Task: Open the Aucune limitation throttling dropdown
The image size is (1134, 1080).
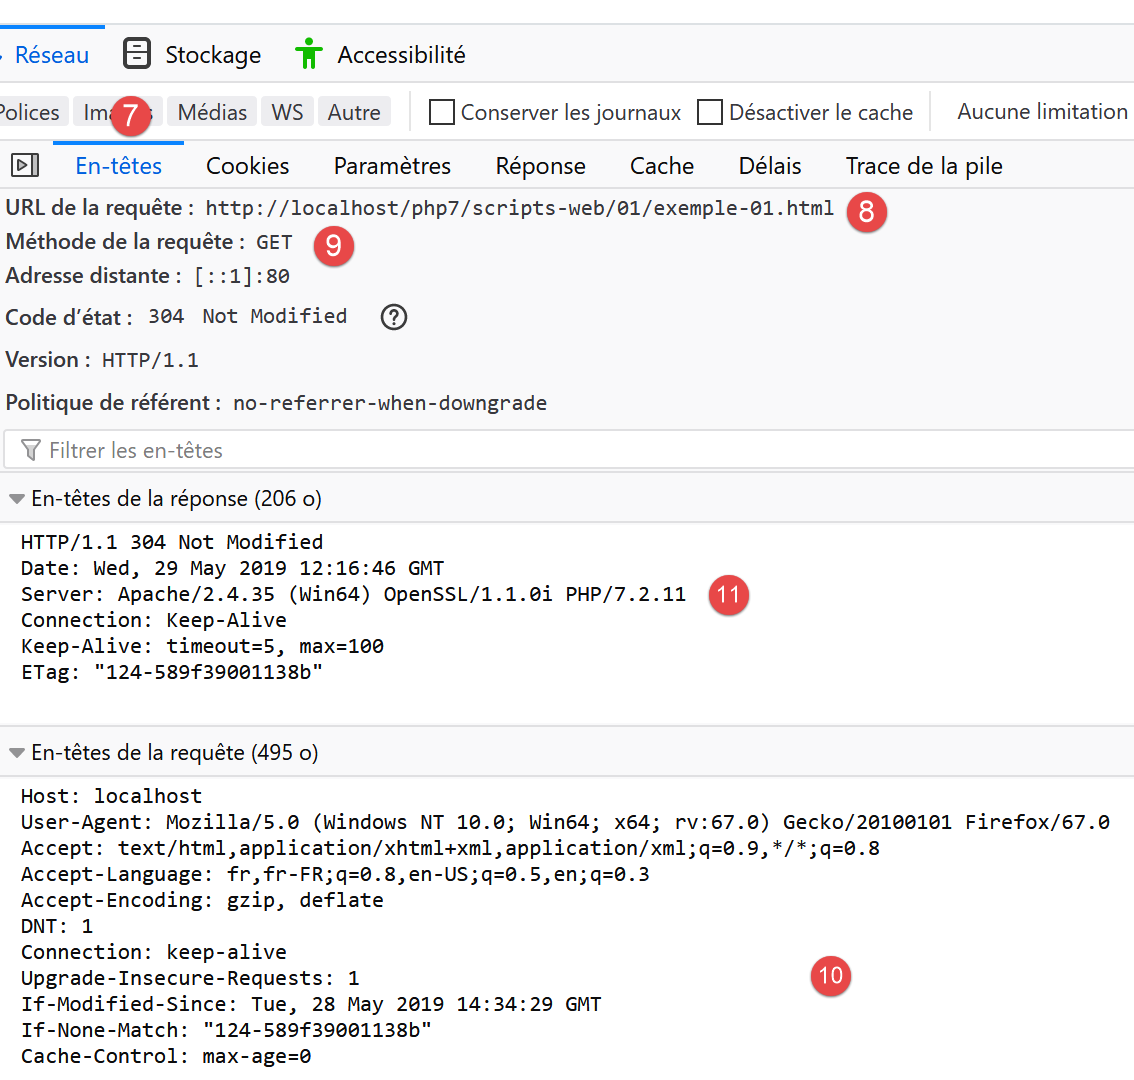Action: (x=1041, y=112)
